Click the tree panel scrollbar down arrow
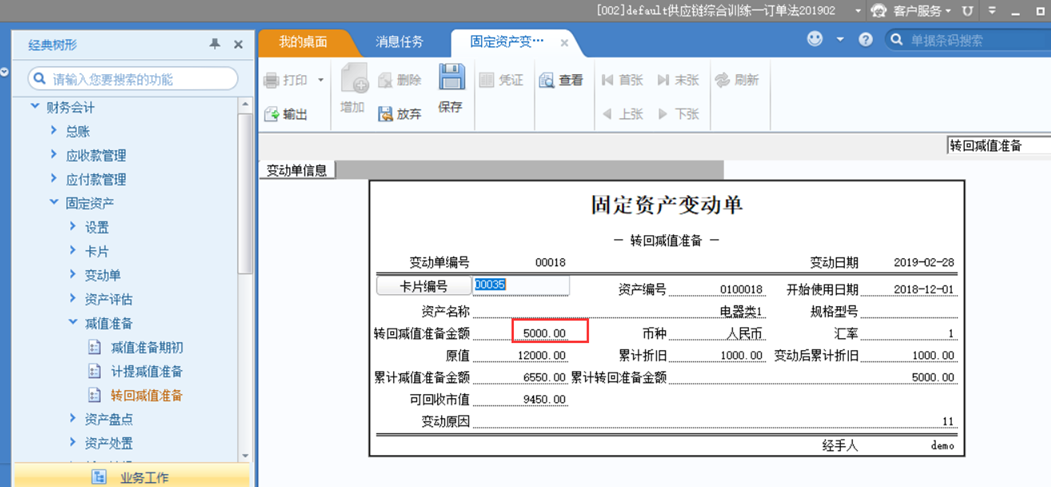This screenshot has width=1051, height=487. tap(246, 454)
